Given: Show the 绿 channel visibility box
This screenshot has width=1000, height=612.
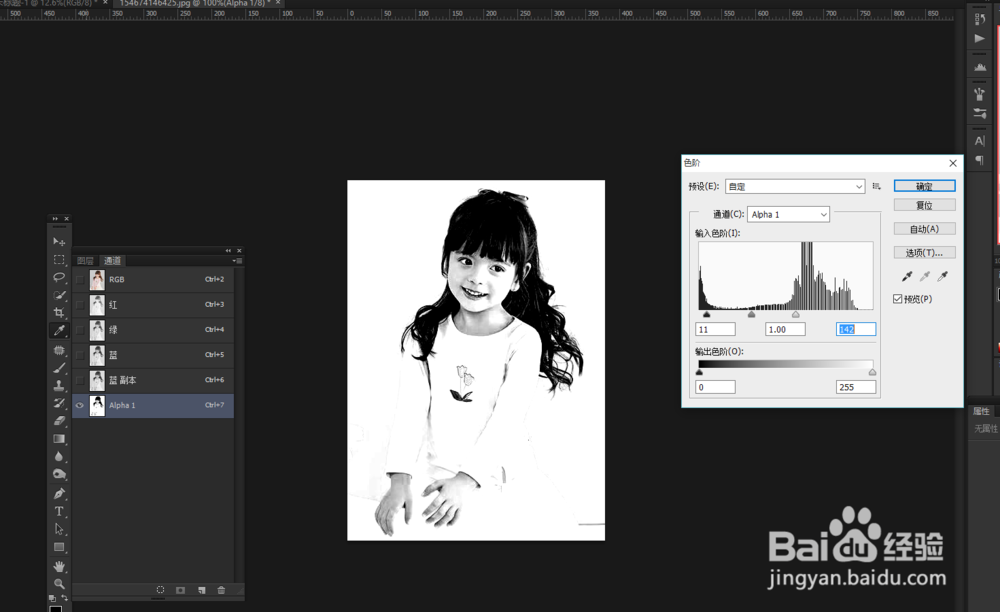Looking at the screenshot, I should pos(80,330).
